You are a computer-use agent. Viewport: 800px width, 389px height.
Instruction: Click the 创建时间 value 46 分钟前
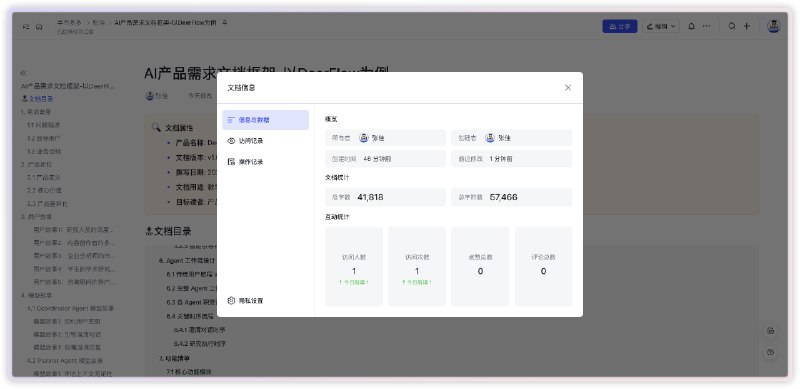378,159
